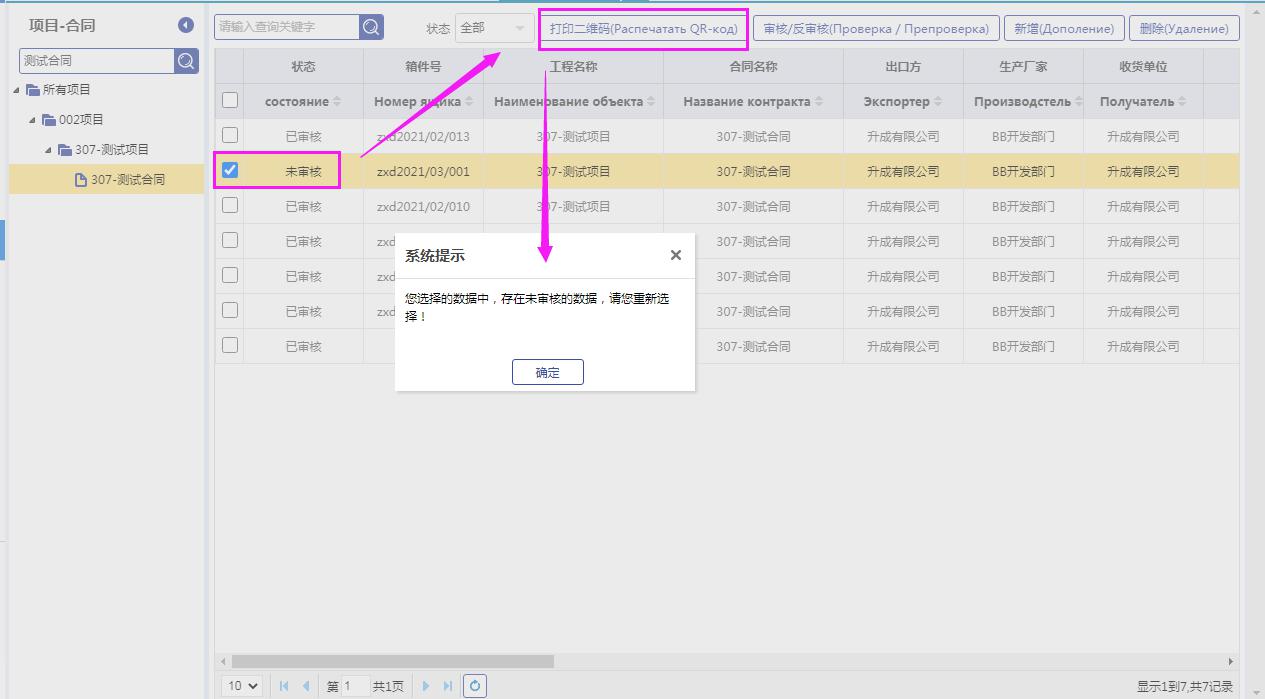1265x699 pixels.
Task: Go to the next page icon
Action: point(426,686)
